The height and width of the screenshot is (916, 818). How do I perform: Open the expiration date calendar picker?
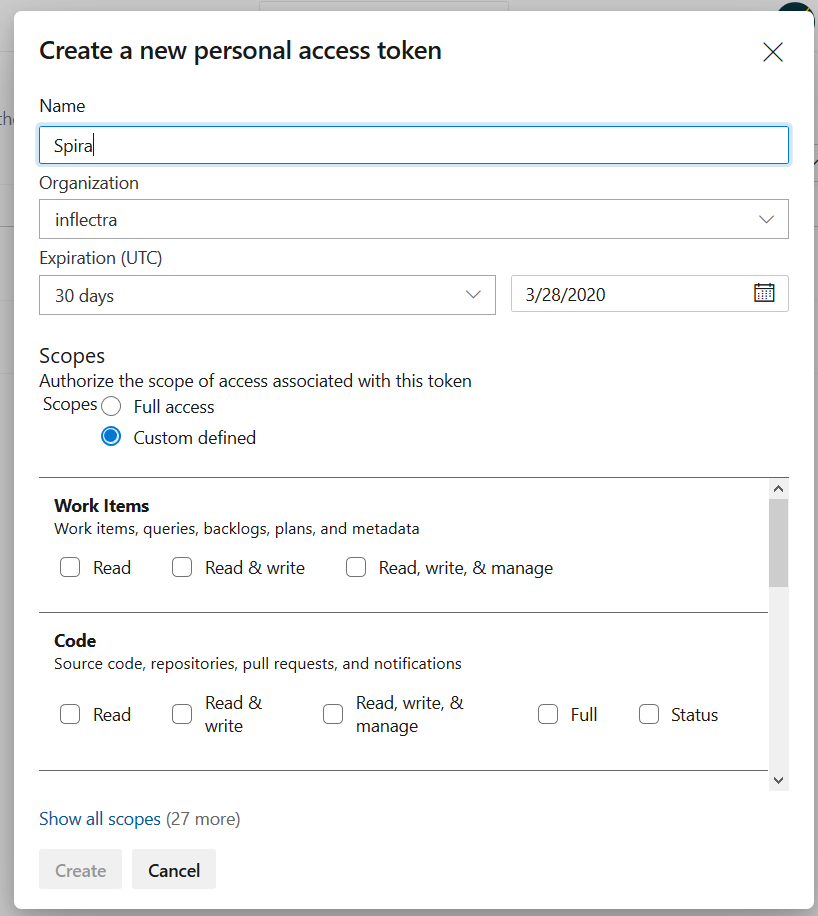(x=764, y=294)
